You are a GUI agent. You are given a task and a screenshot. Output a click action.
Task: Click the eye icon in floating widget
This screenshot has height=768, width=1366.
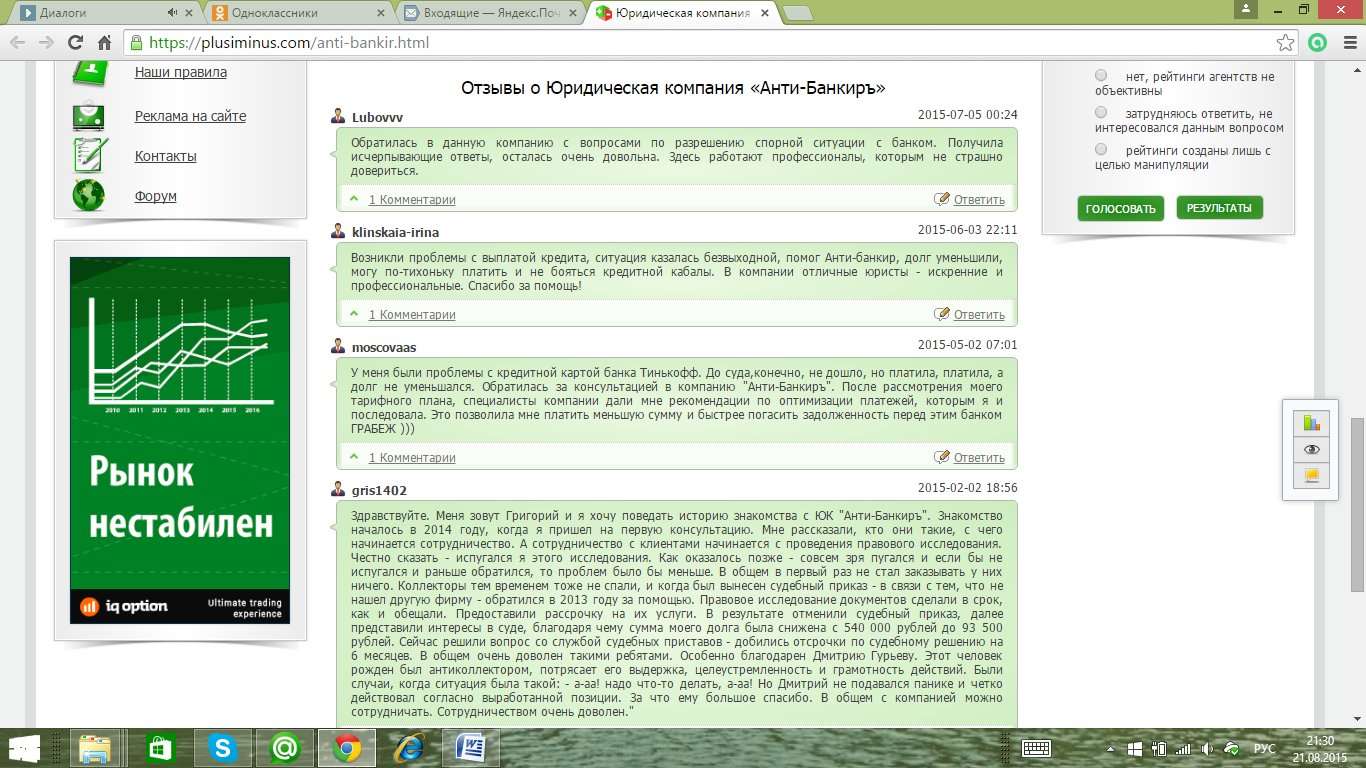pos(1311,450)
